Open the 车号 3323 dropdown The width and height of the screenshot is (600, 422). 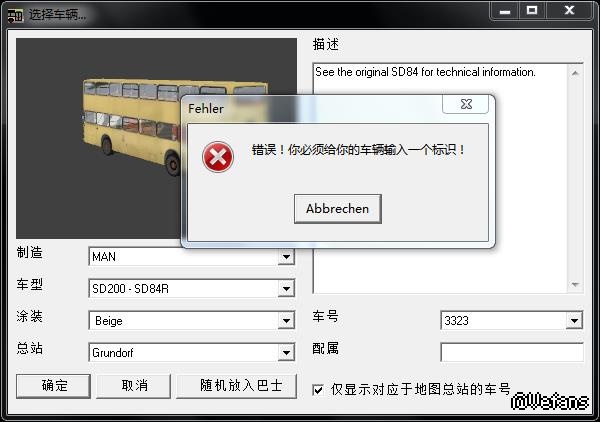point(574,321)
